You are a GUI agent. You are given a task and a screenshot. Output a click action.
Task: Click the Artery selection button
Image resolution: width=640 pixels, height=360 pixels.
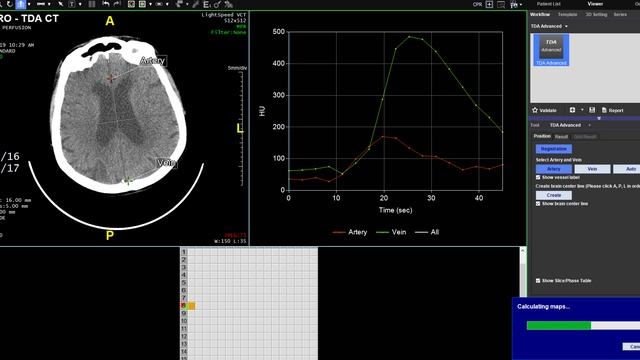pos(553,169)
